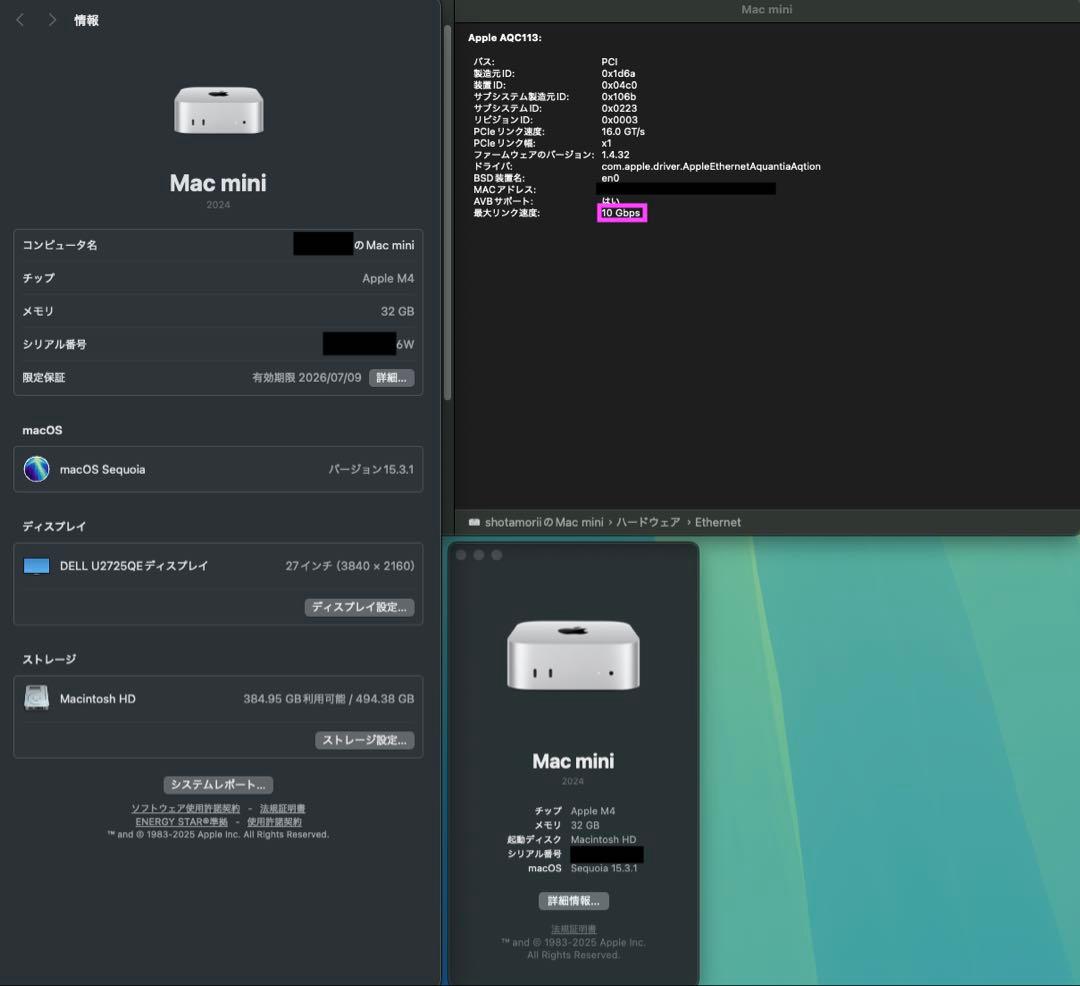Click the computer icon in the path bar
Screen dimensions: 1080x986
coord(474,522)
